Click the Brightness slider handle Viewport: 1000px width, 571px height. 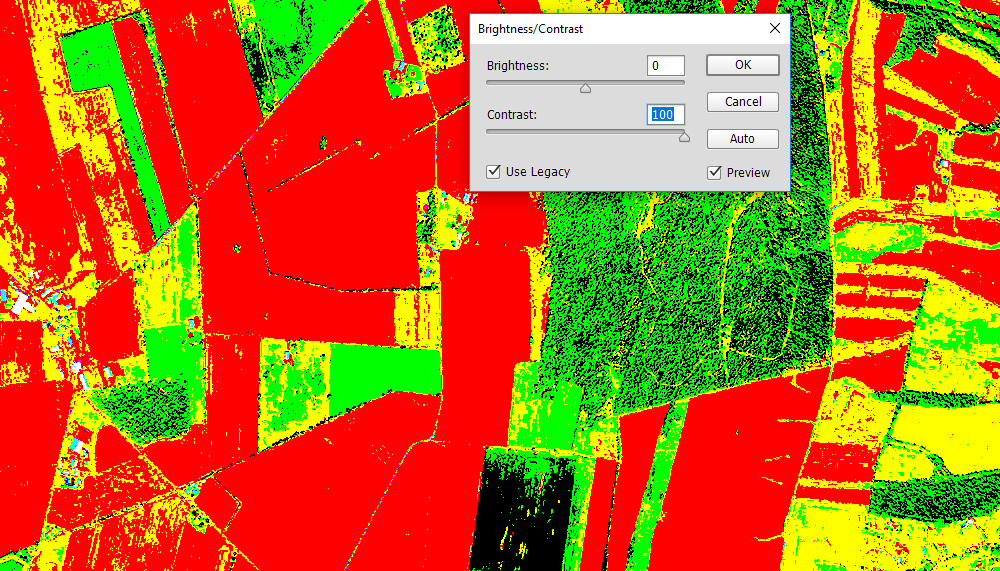pos(586,88)
